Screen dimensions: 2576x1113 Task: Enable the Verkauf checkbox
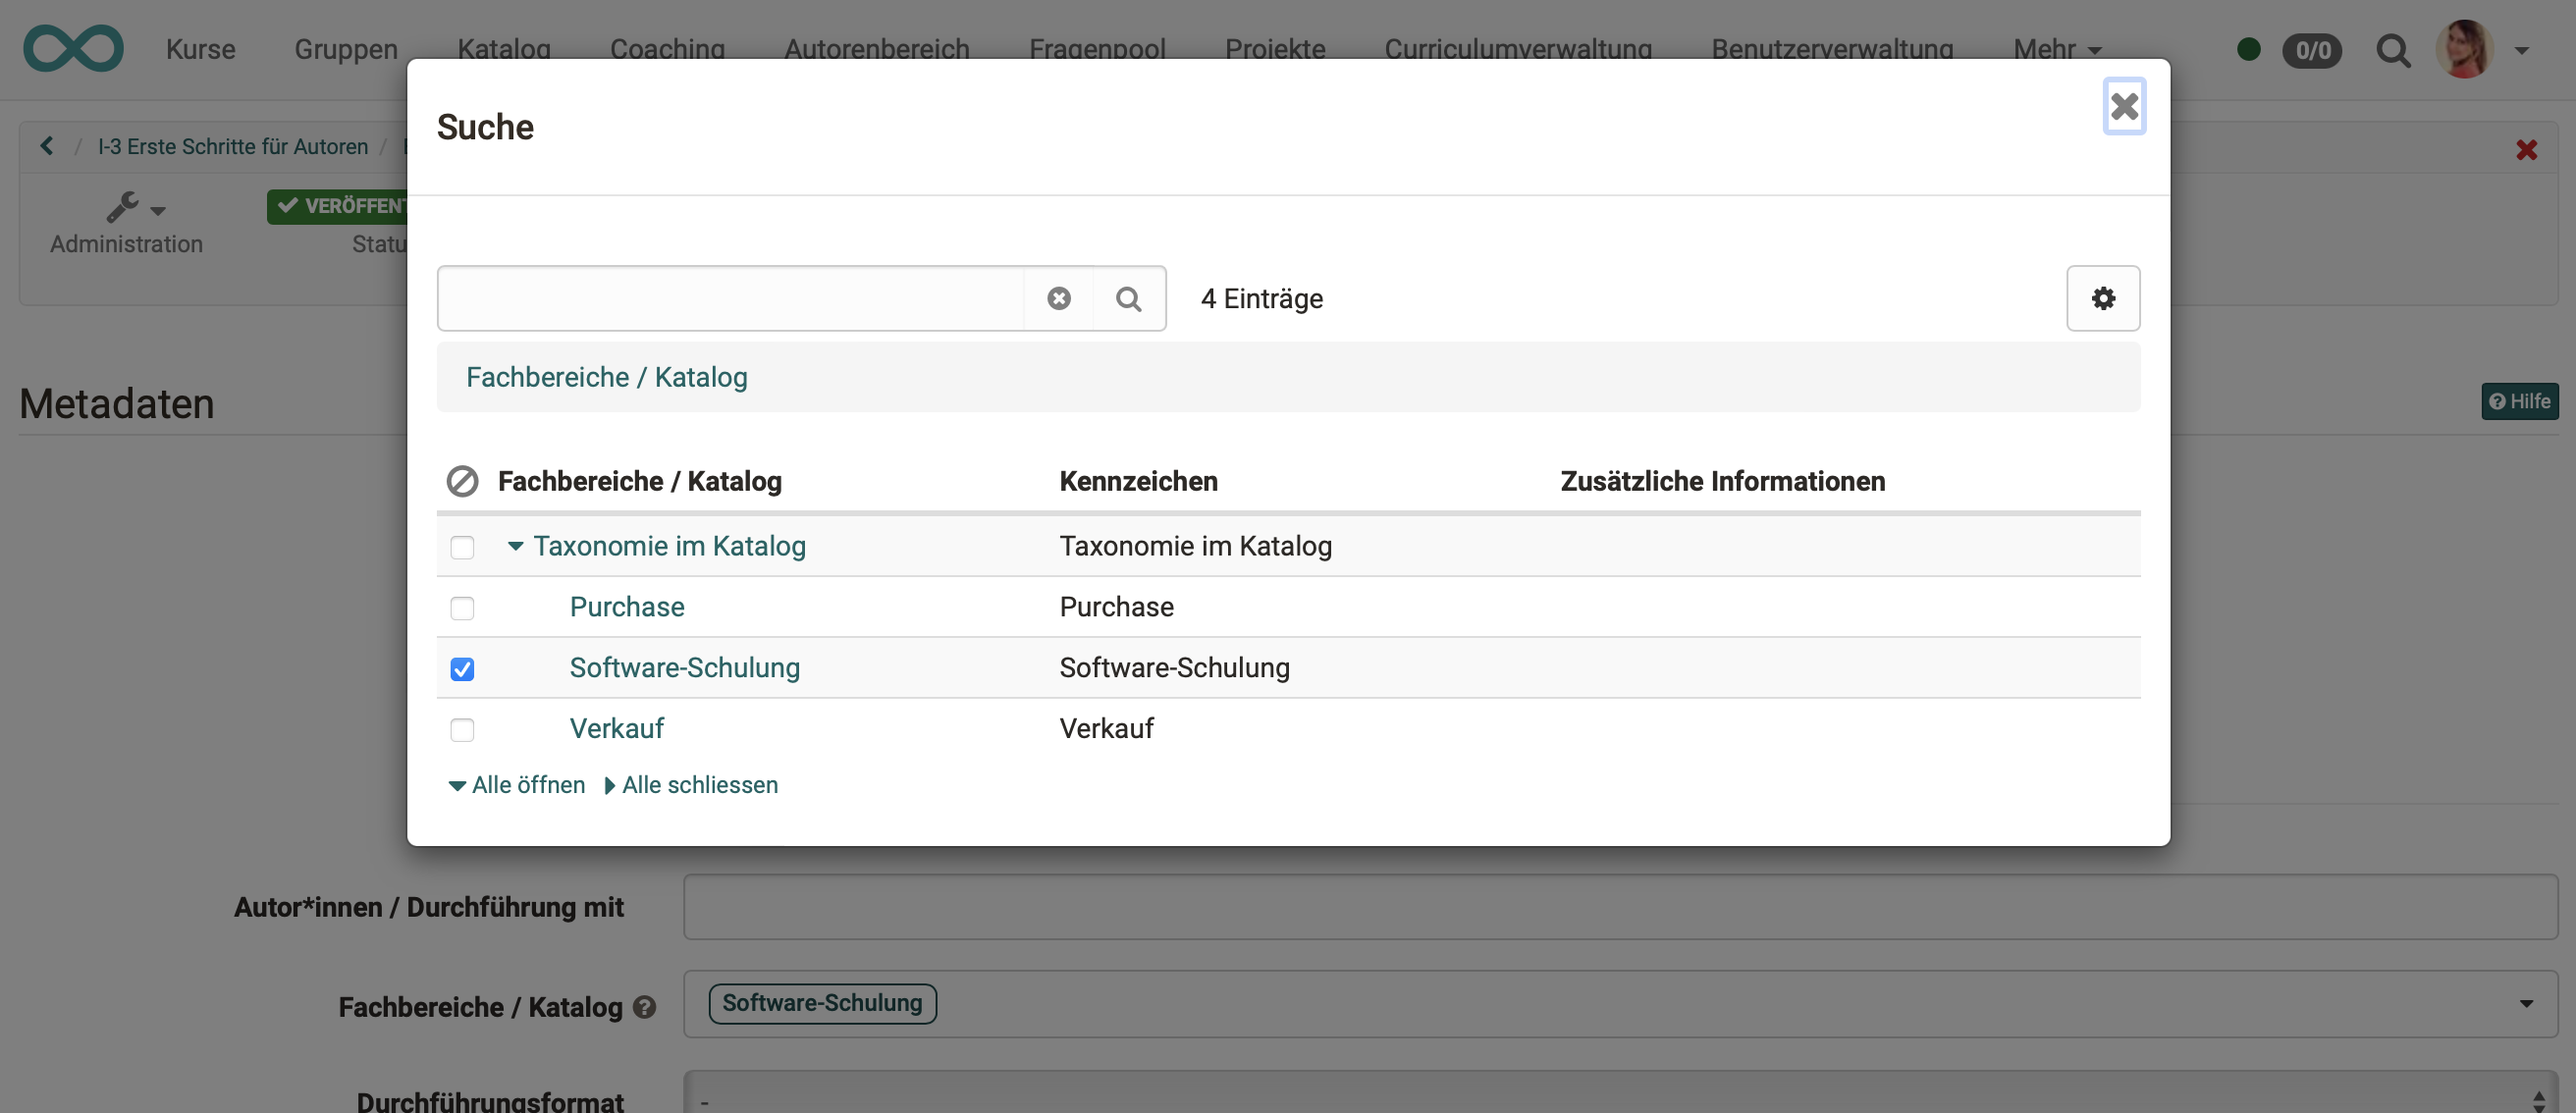pos(462,730)
